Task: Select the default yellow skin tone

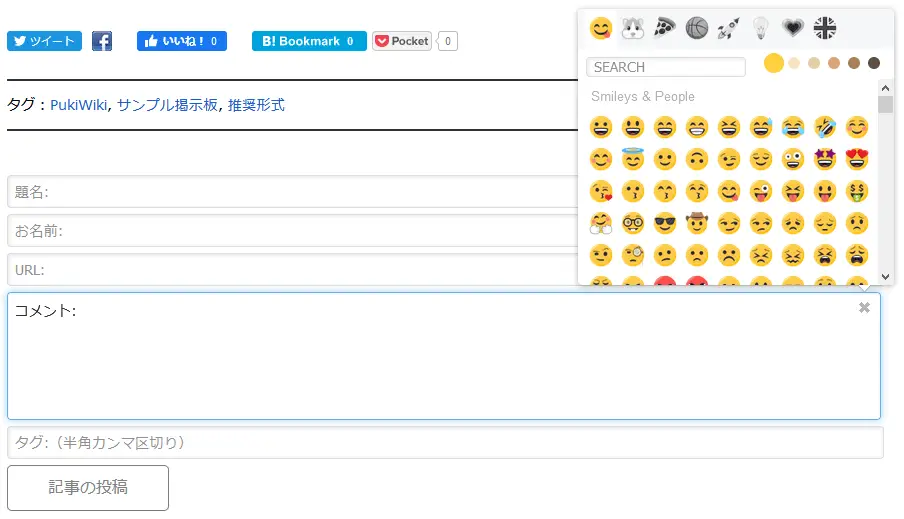Action: (x=774, y=63)
